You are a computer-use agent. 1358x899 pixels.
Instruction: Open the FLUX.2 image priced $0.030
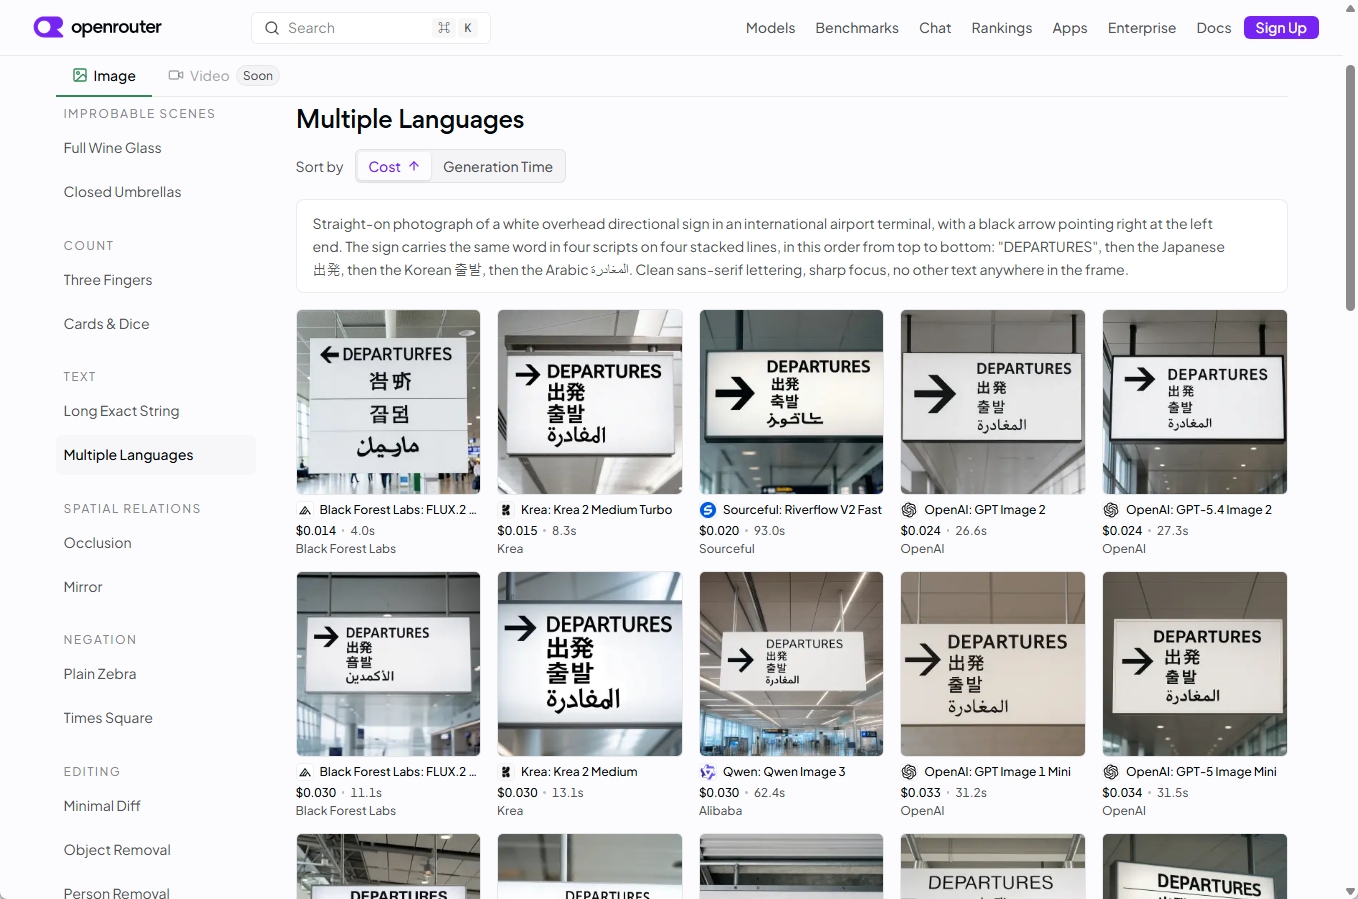coord(388,664)
